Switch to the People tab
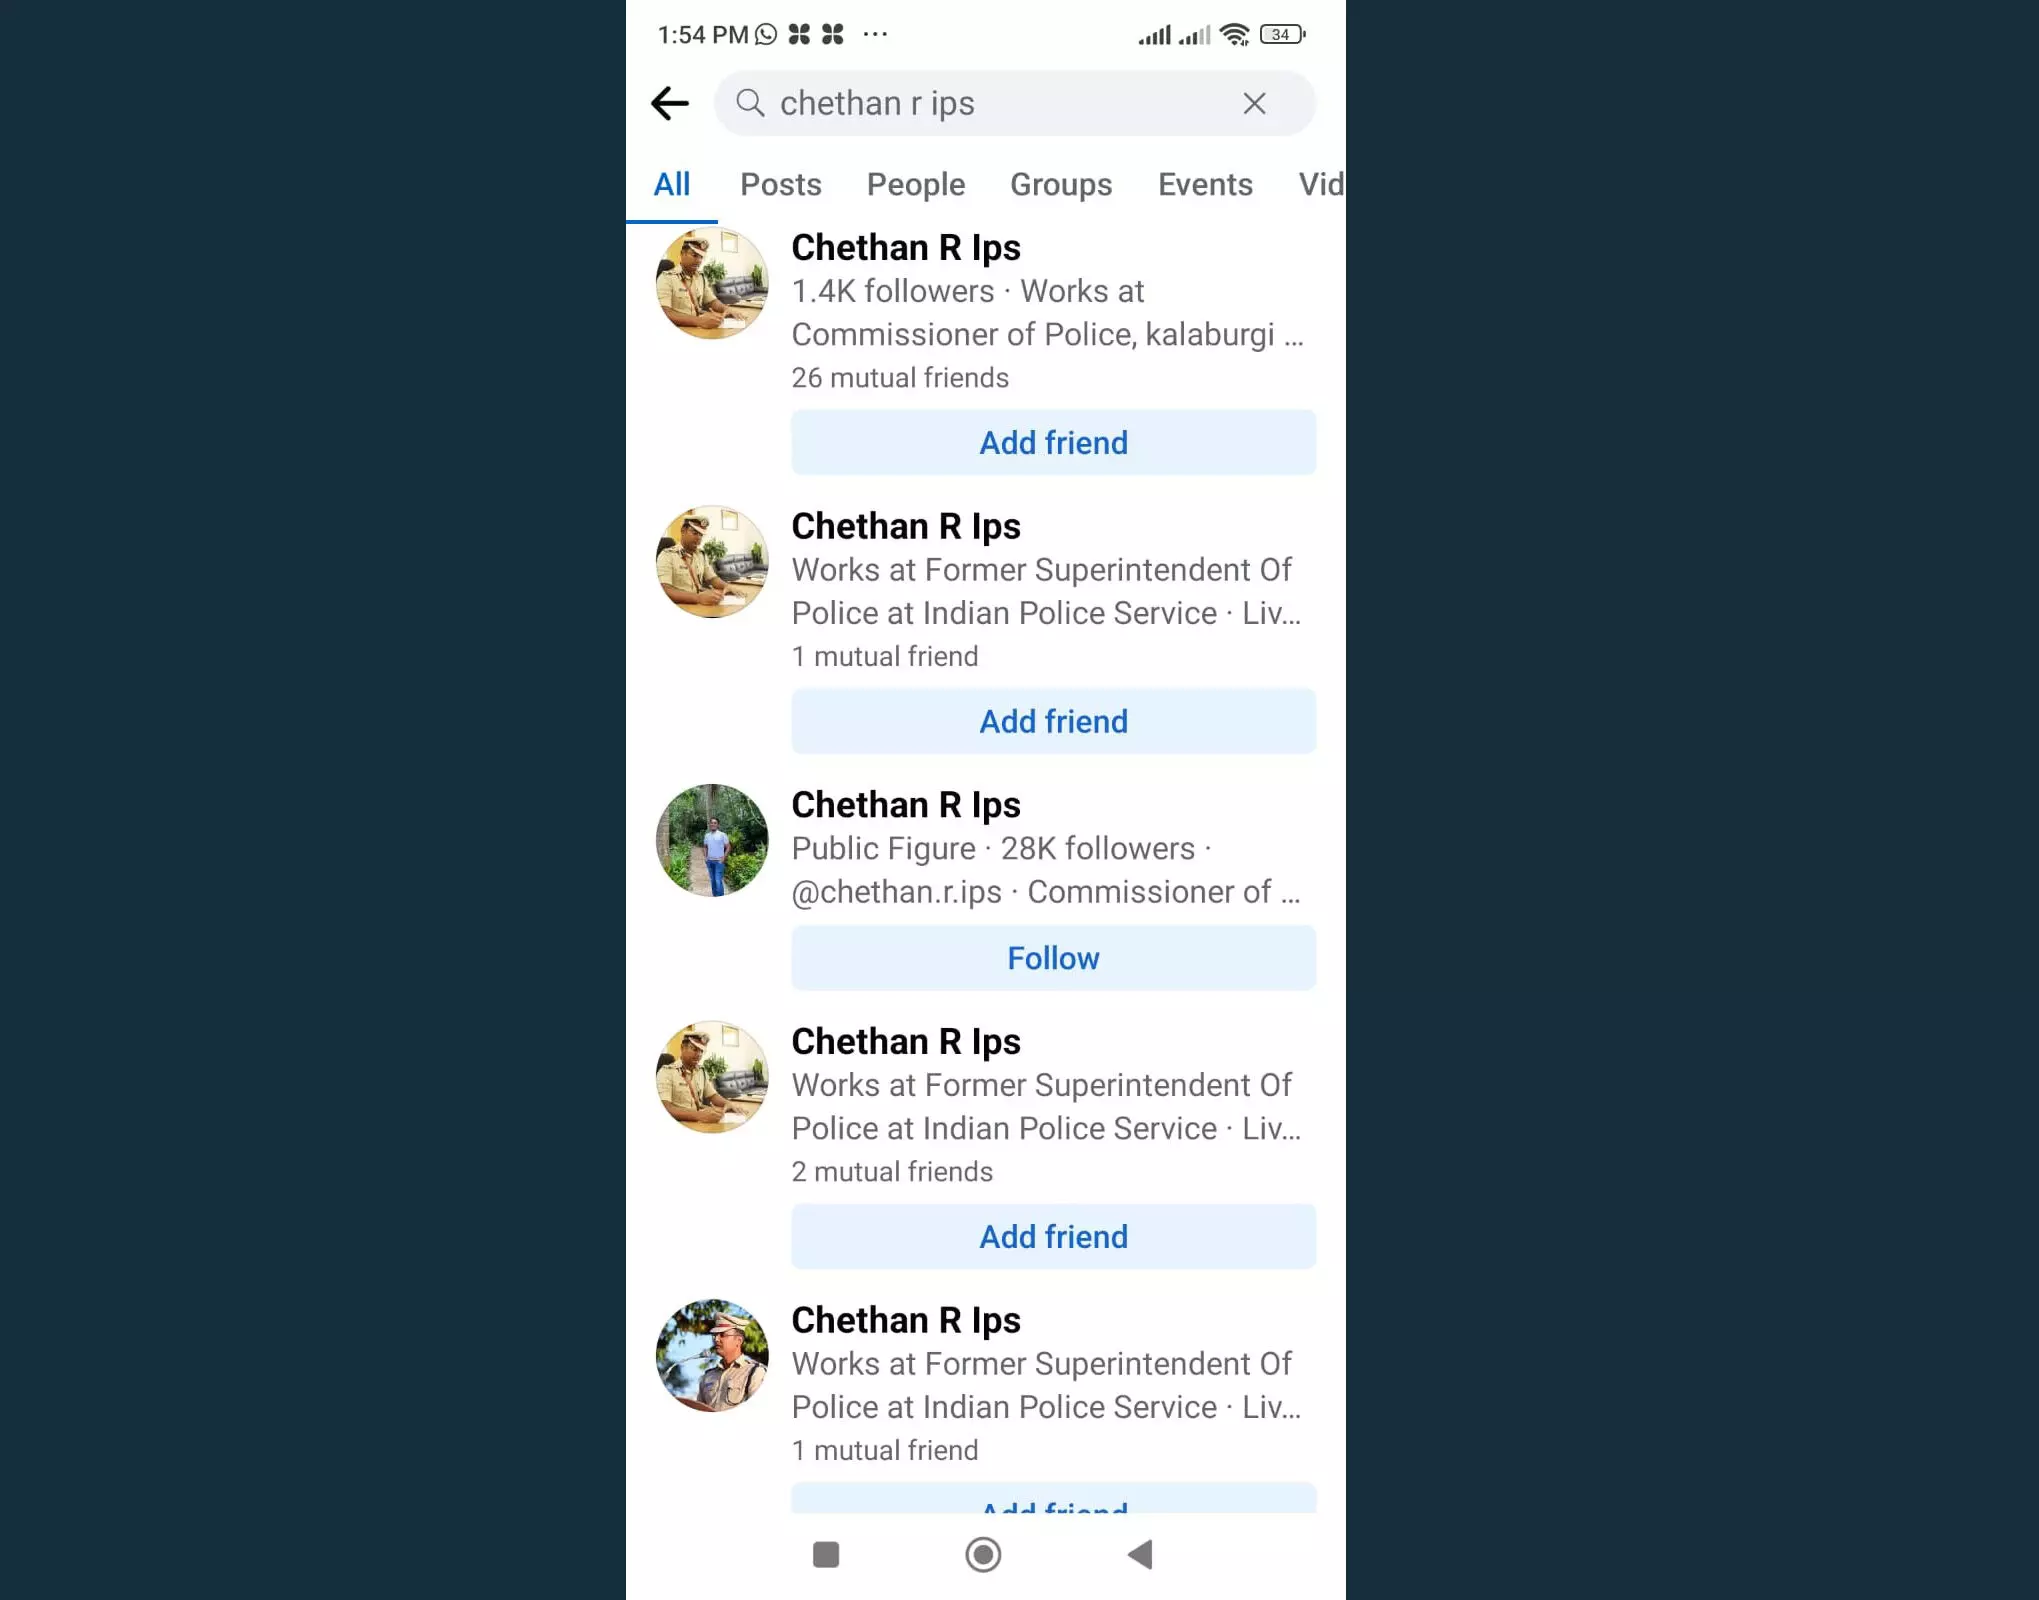This screenshot has width=2039, height=1600. (x=915, y=184)
